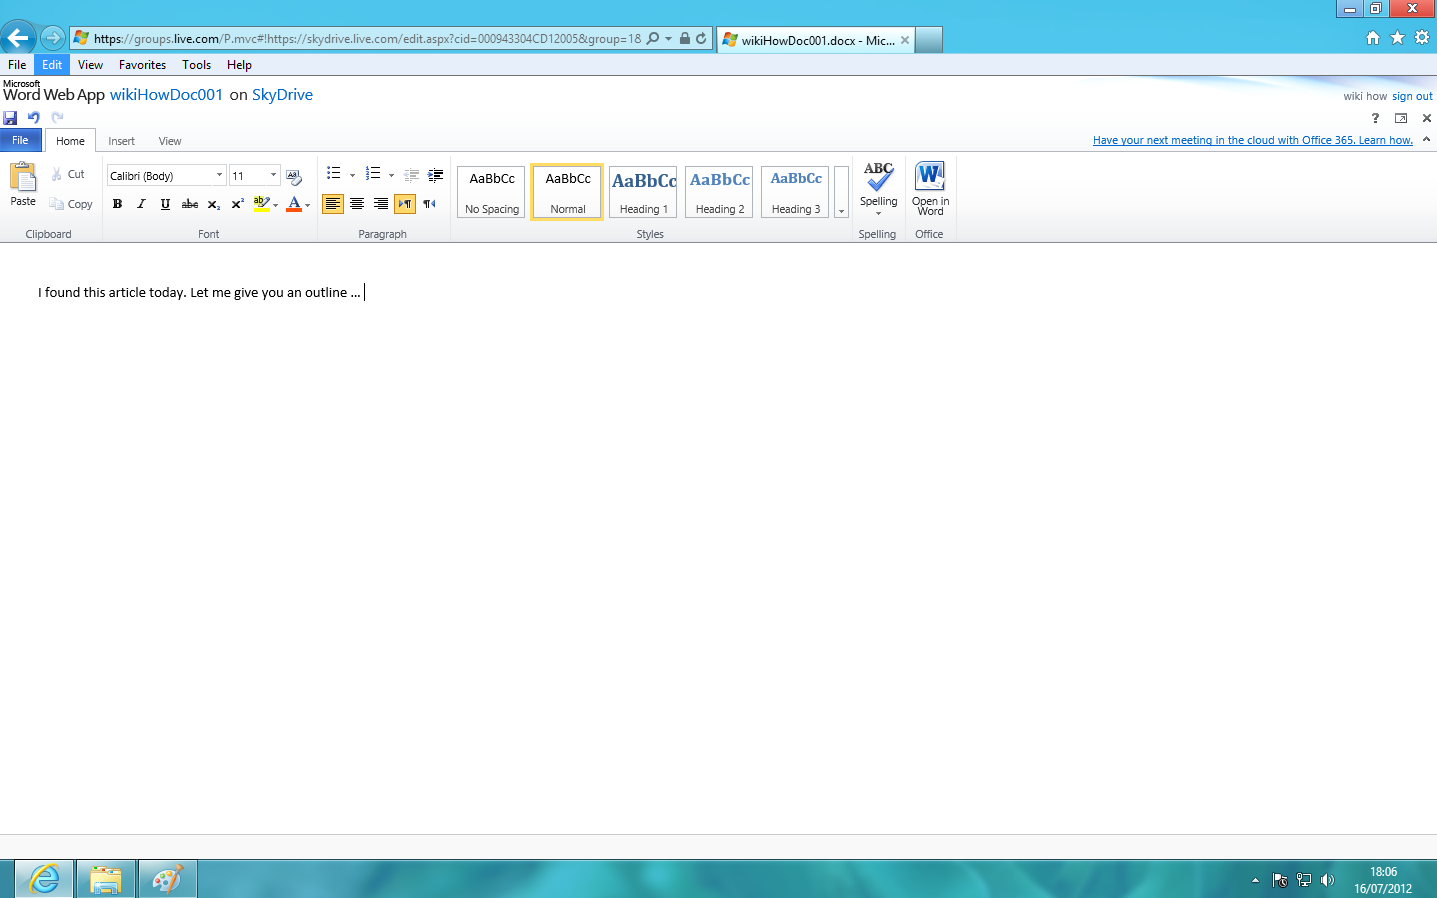Pop out the editor window icon
Screen dimensions: 1437x898
tap(1401, 118)
